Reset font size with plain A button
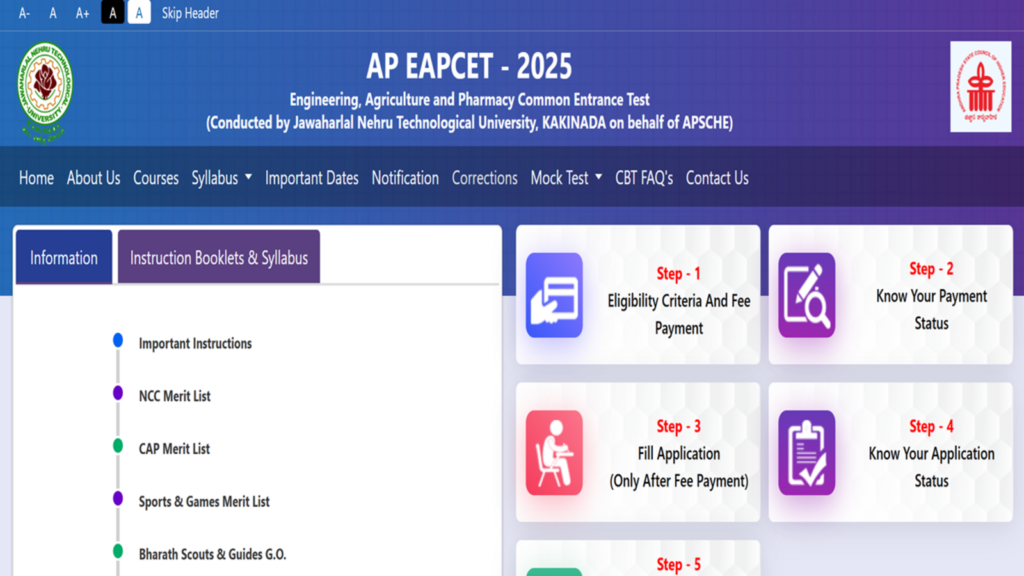The image size is (1024, 576). (53, 13)
